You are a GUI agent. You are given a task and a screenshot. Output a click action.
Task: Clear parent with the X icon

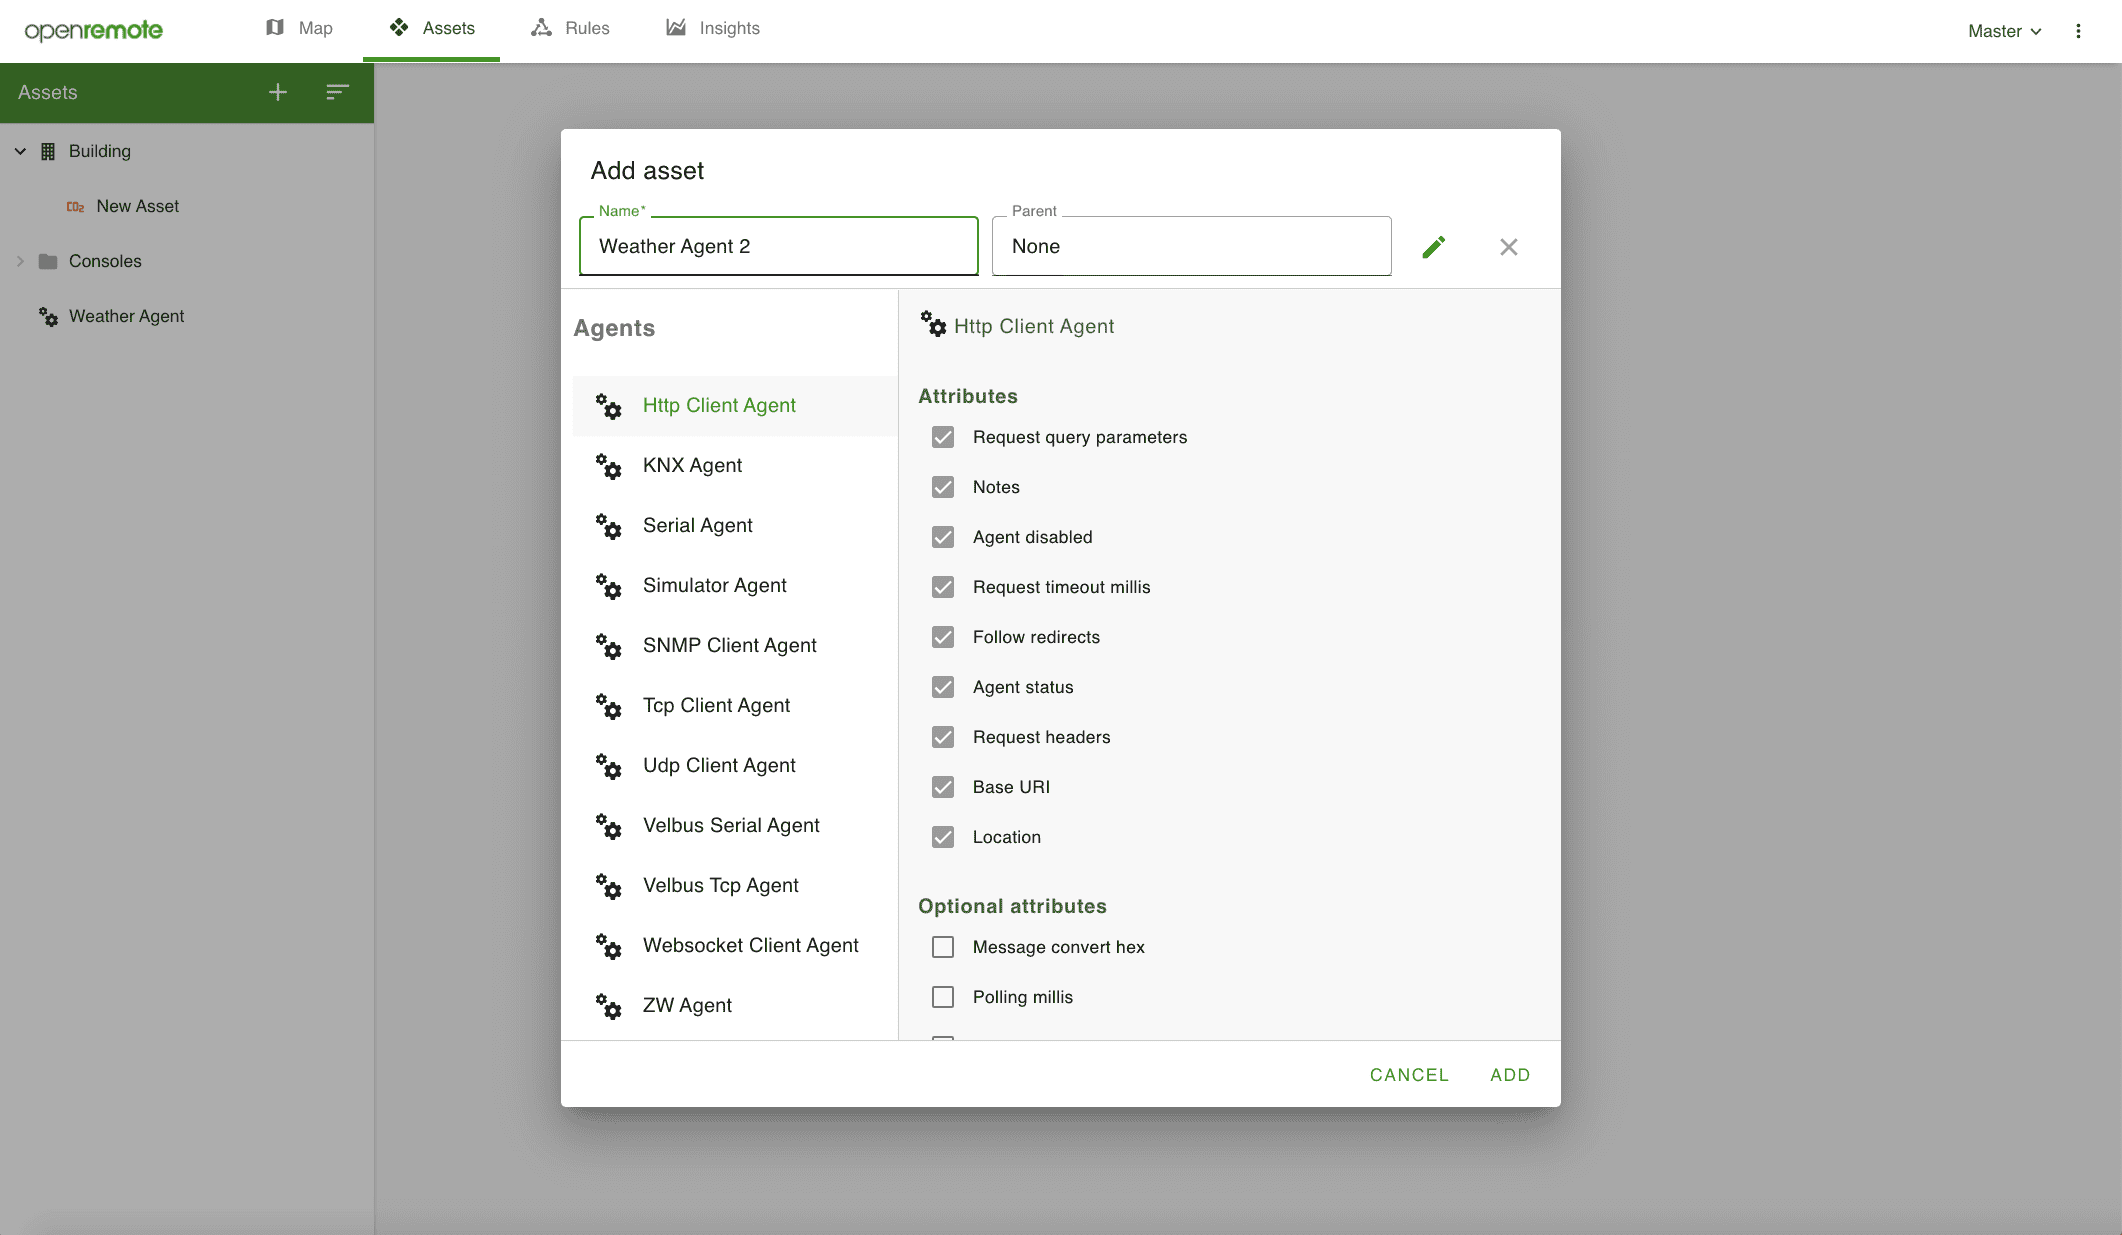1508,246
